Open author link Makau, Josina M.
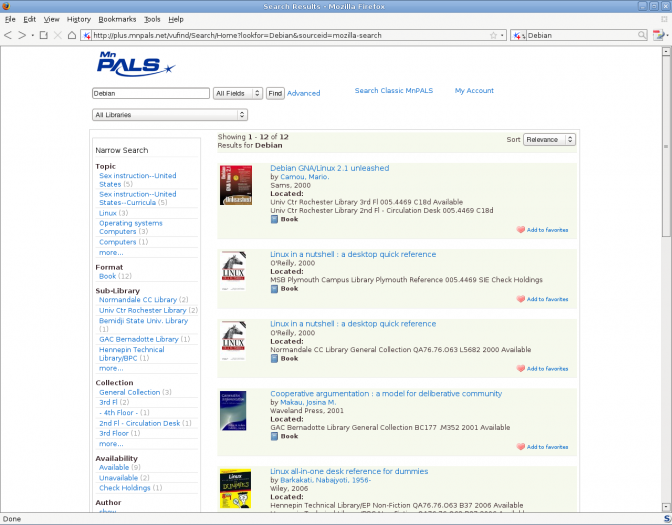 pyautogui.click(x=308, y=402)
